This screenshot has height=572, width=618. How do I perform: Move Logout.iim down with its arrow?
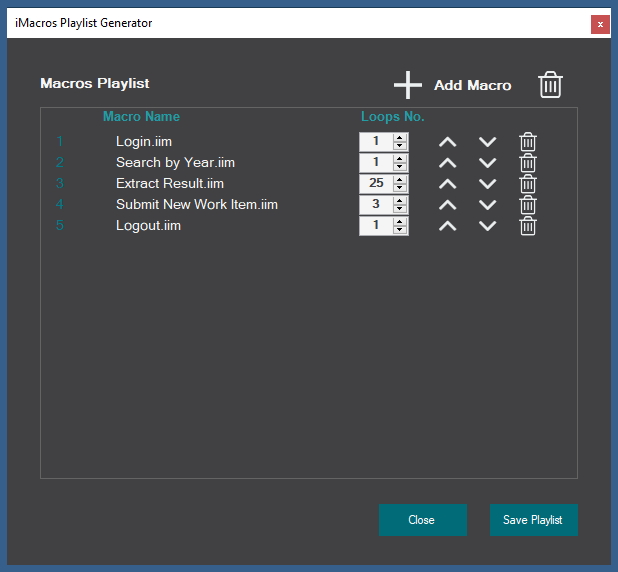(488, 226)
